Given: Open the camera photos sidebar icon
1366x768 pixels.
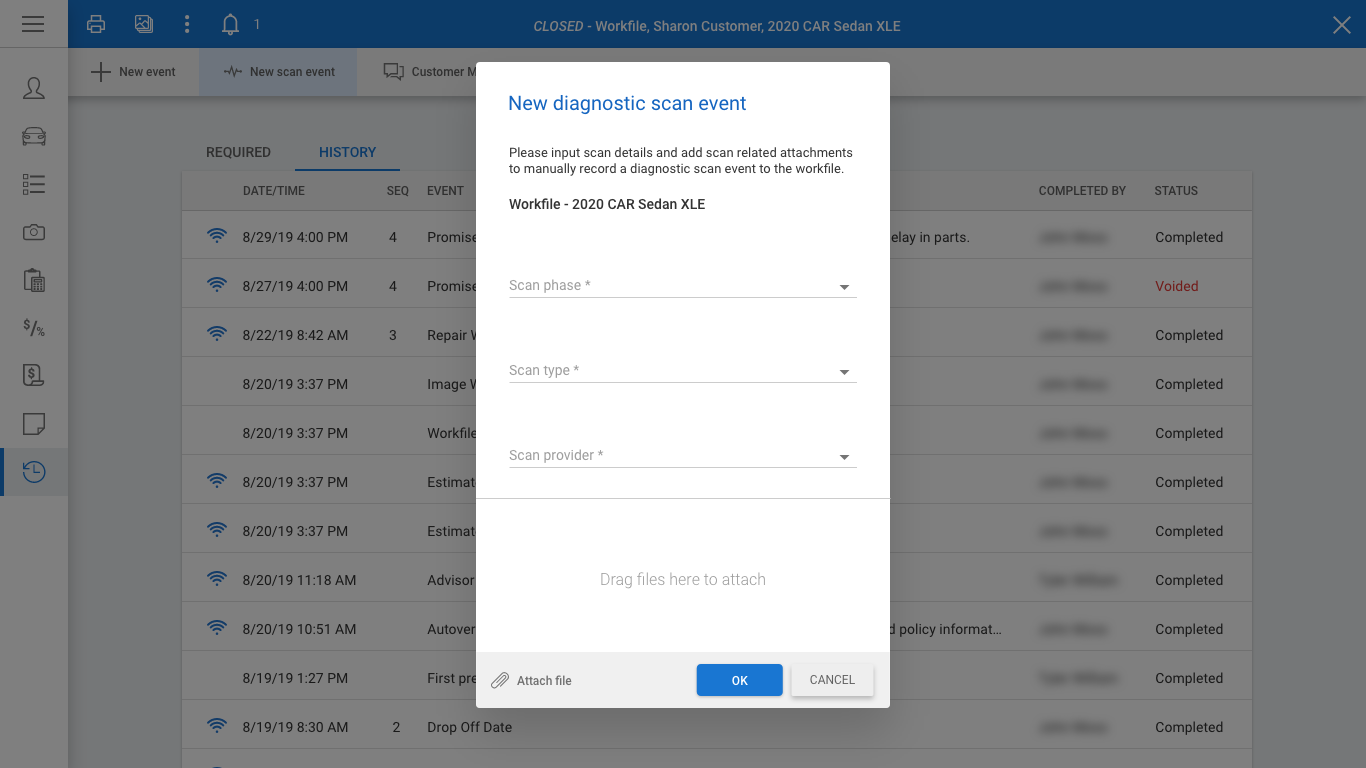Looking at the screenshot, I should pos(34,232).
